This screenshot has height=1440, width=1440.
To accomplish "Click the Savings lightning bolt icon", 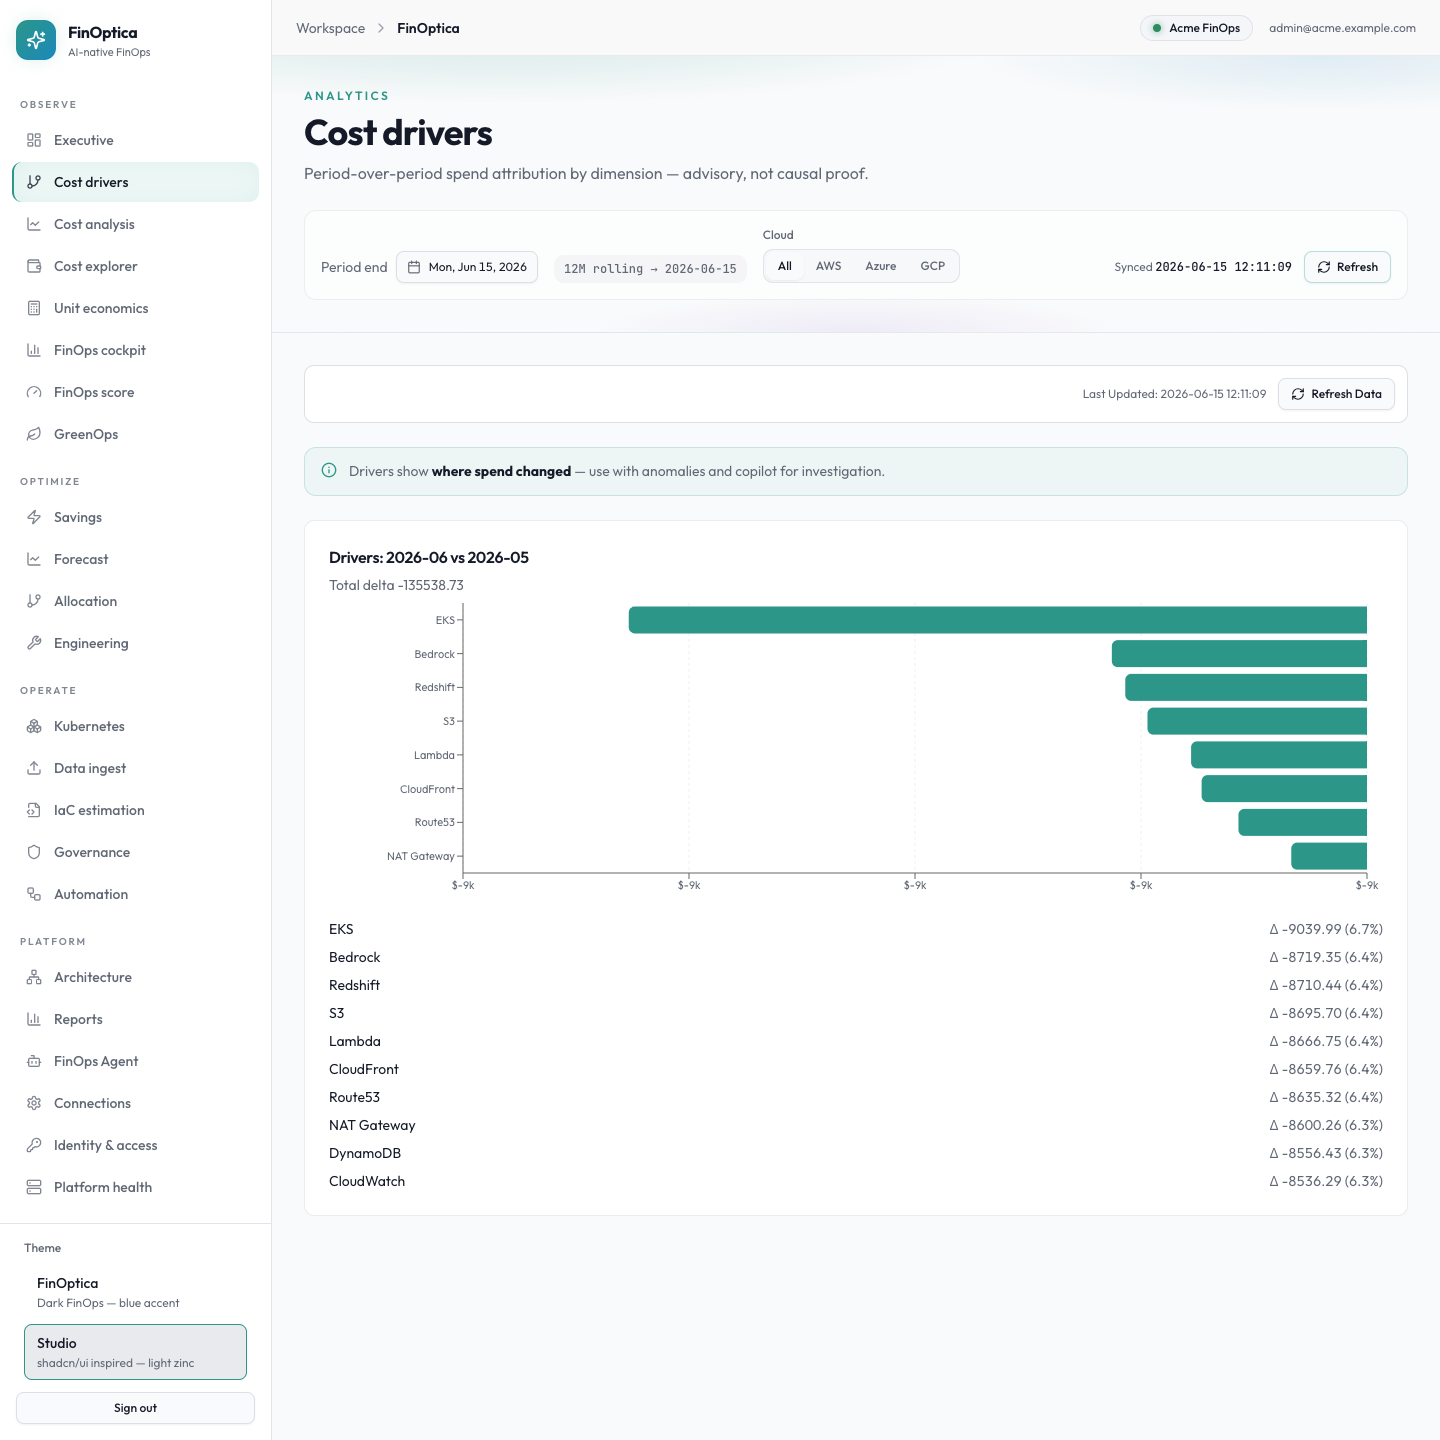I will tap(34, 517).
